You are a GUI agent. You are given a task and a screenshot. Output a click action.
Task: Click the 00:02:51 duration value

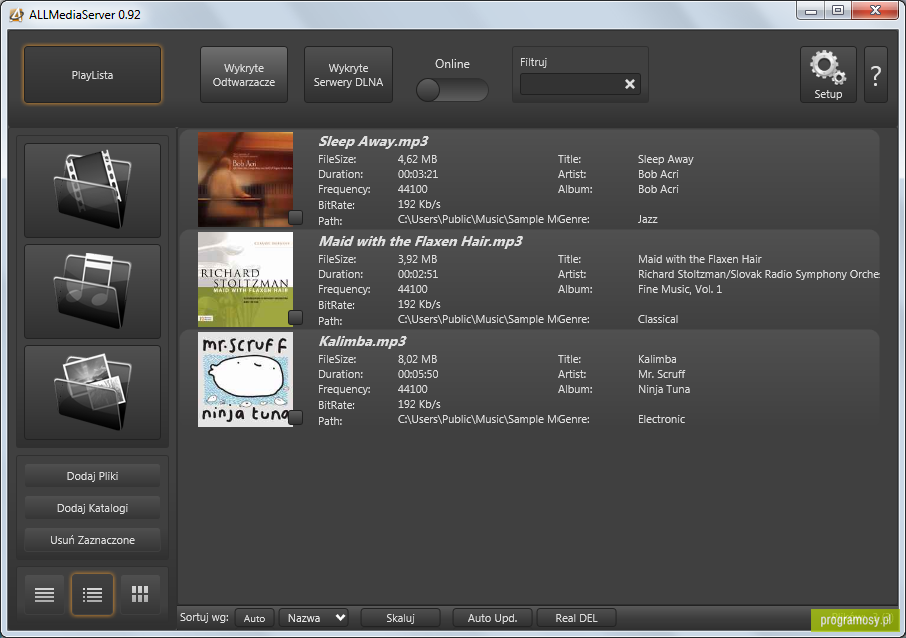point(418,274)
